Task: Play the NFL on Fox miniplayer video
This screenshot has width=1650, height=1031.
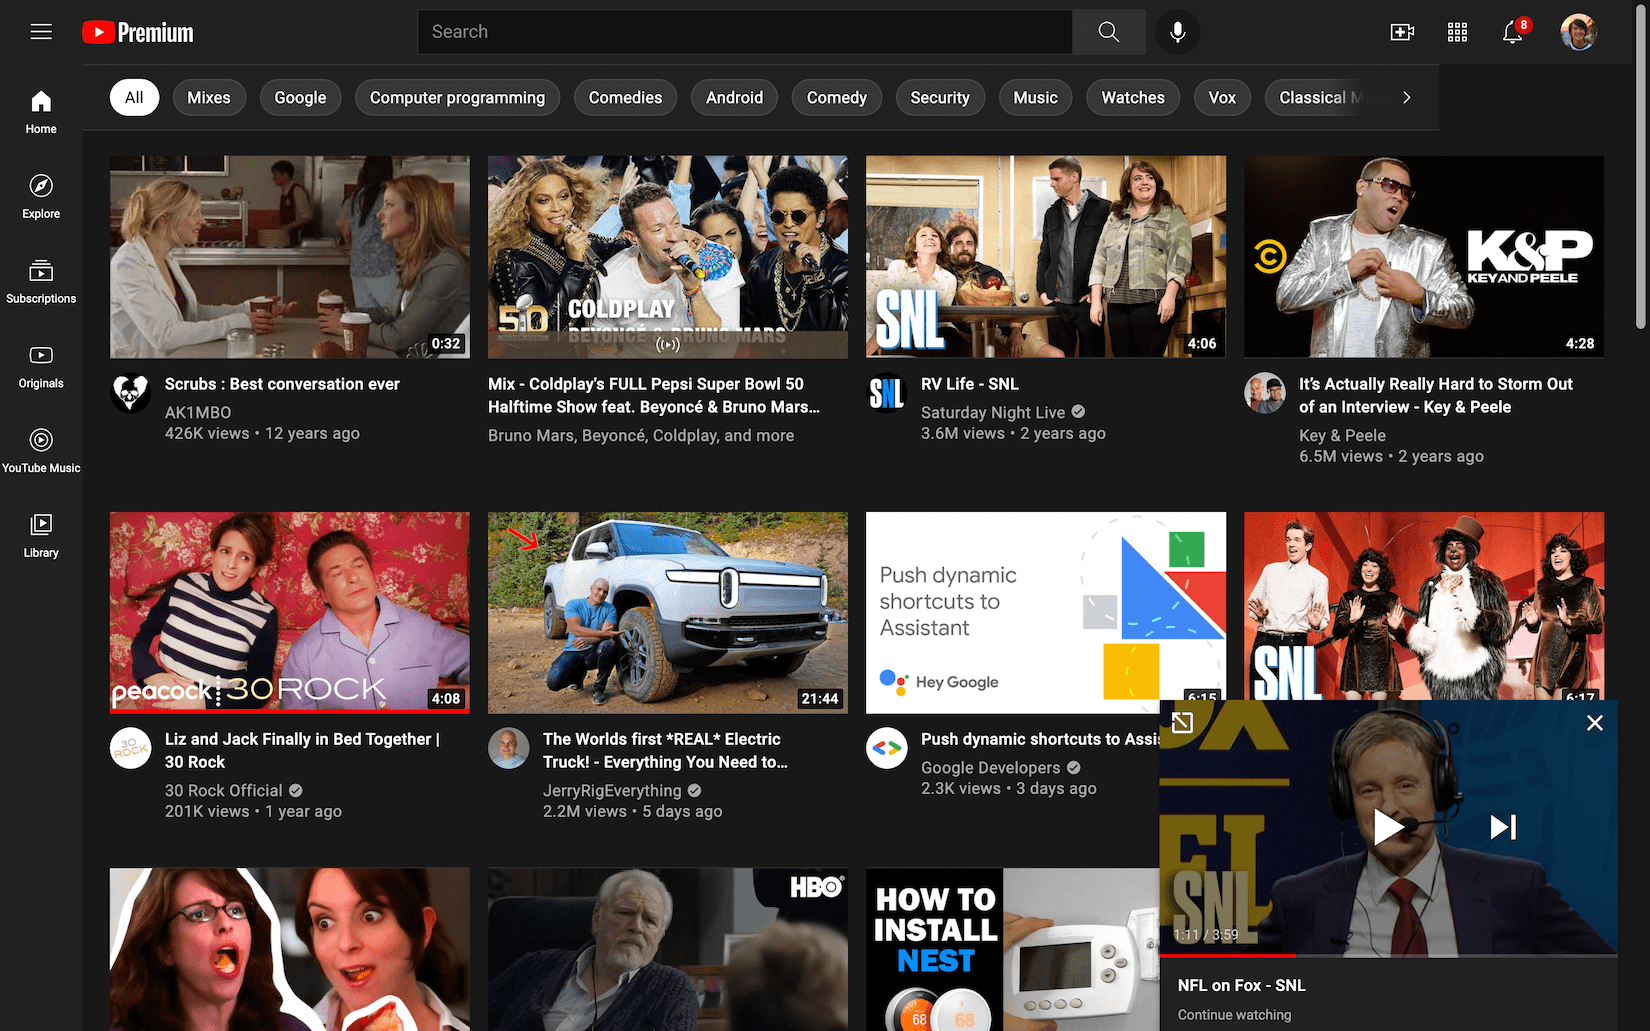Action: (x=1389, y=827)
